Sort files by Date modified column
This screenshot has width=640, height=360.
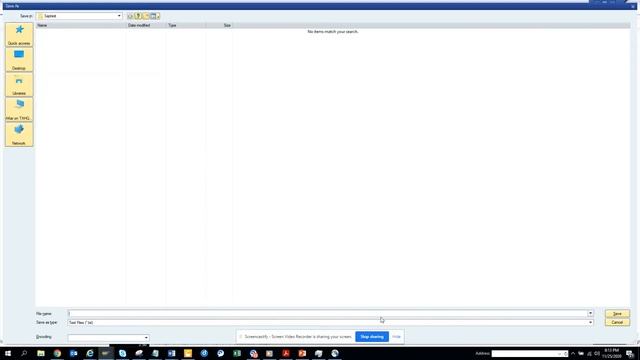click(146, 25)
